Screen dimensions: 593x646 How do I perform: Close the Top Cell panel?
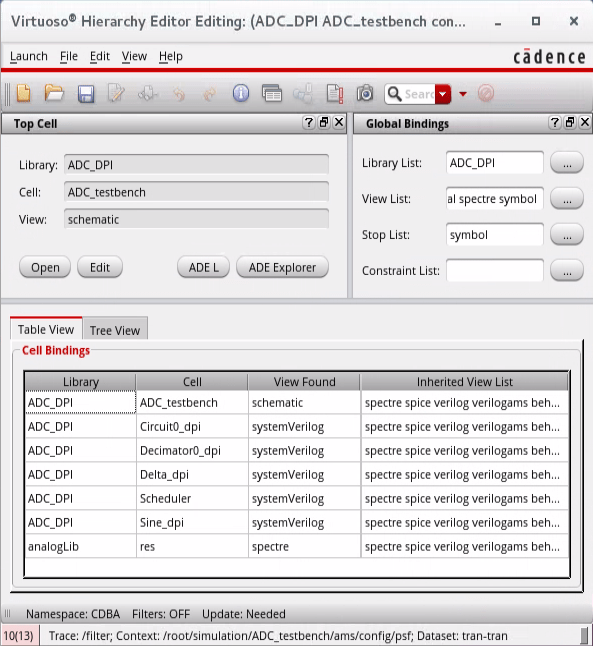coord(339,122)
